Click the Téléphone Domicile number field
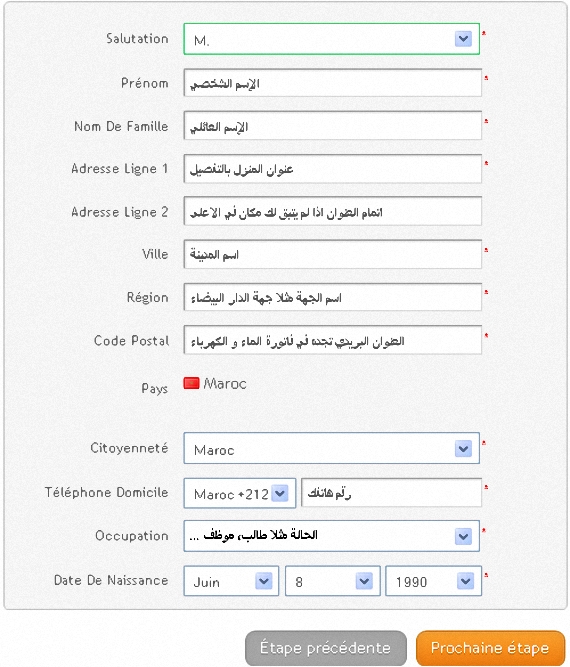Screen dimensions: 570x667 (x=391, y=493)
